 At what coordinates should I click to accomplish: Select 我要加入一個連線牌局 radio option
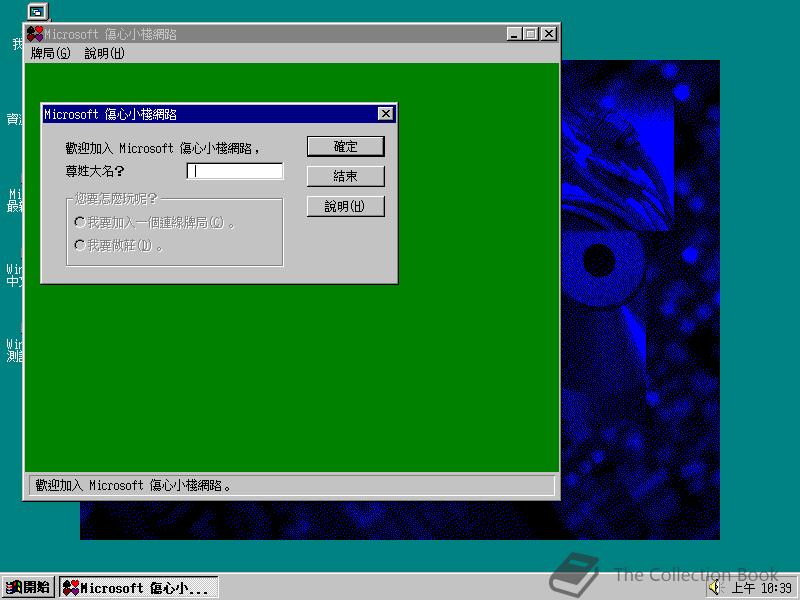[x=155, y=222]
